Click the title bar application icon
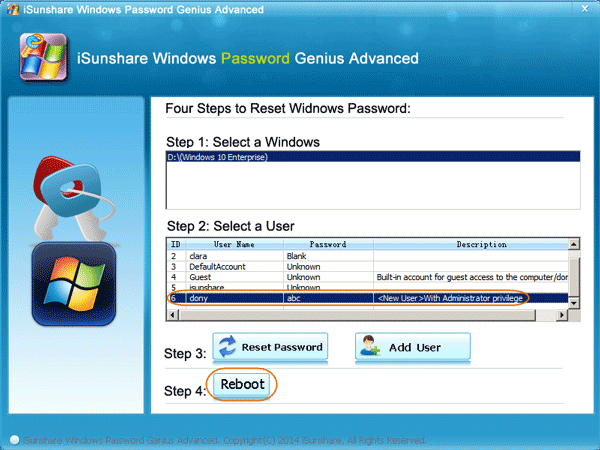The image size is (600, 450). tap(13, 9)
